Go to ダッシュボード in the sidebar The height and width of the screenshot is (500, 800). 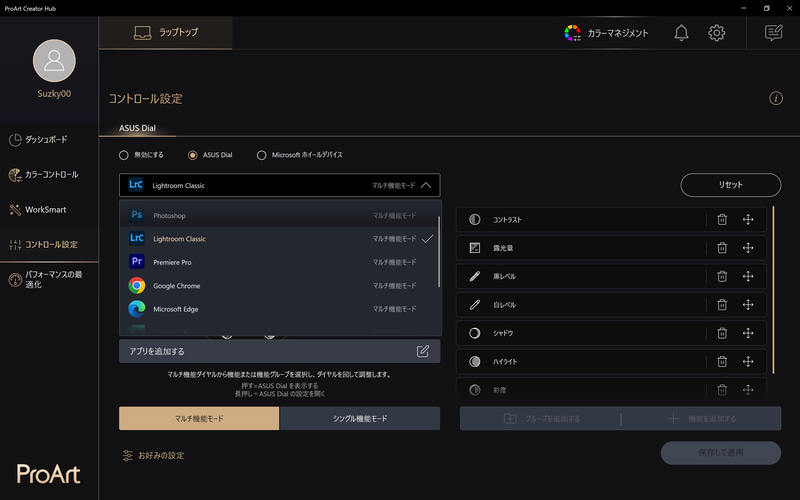(49, 139)
